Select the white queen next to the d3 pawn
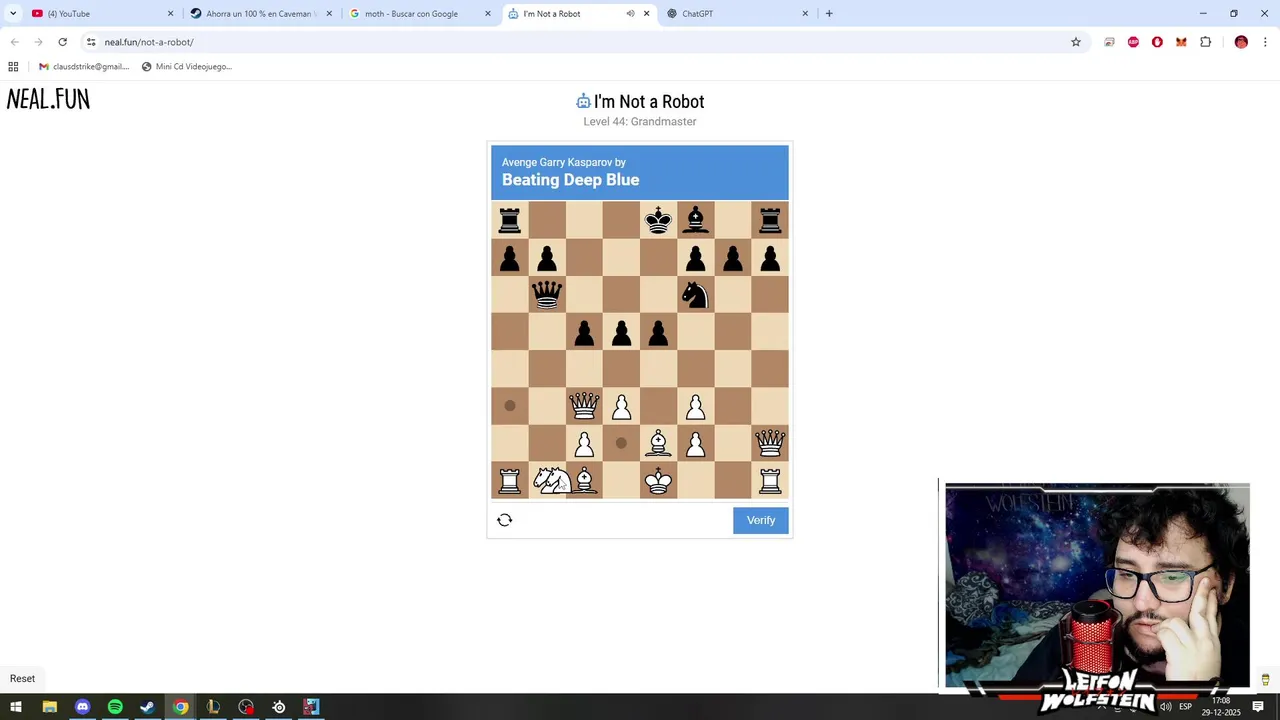 (584, 406)
